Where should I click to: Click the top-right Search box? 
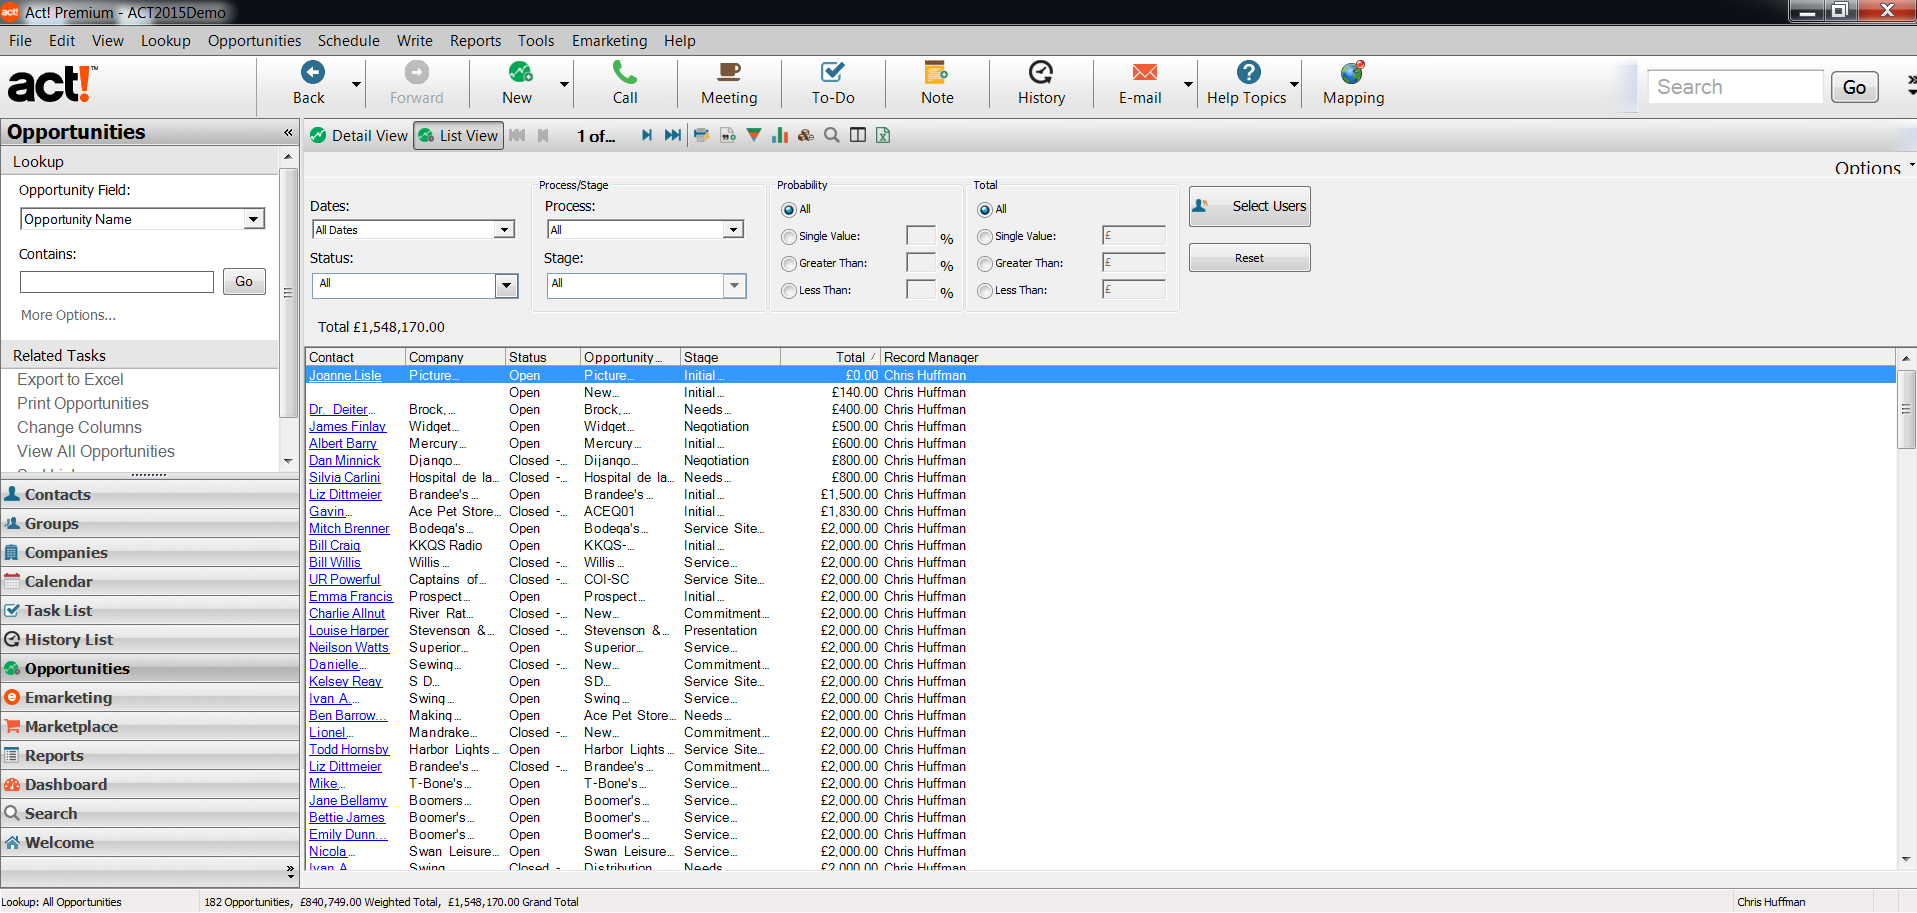1735,87
